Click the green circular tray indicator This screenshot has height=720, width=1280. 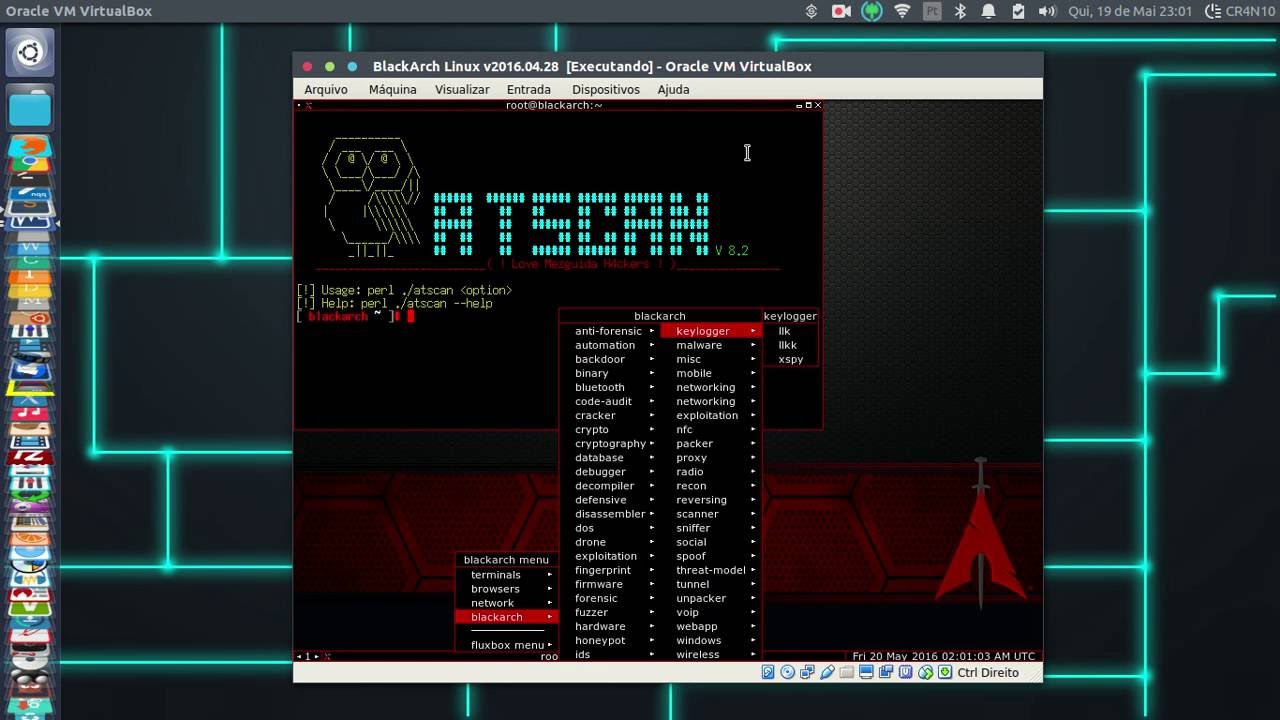[872, 11]
